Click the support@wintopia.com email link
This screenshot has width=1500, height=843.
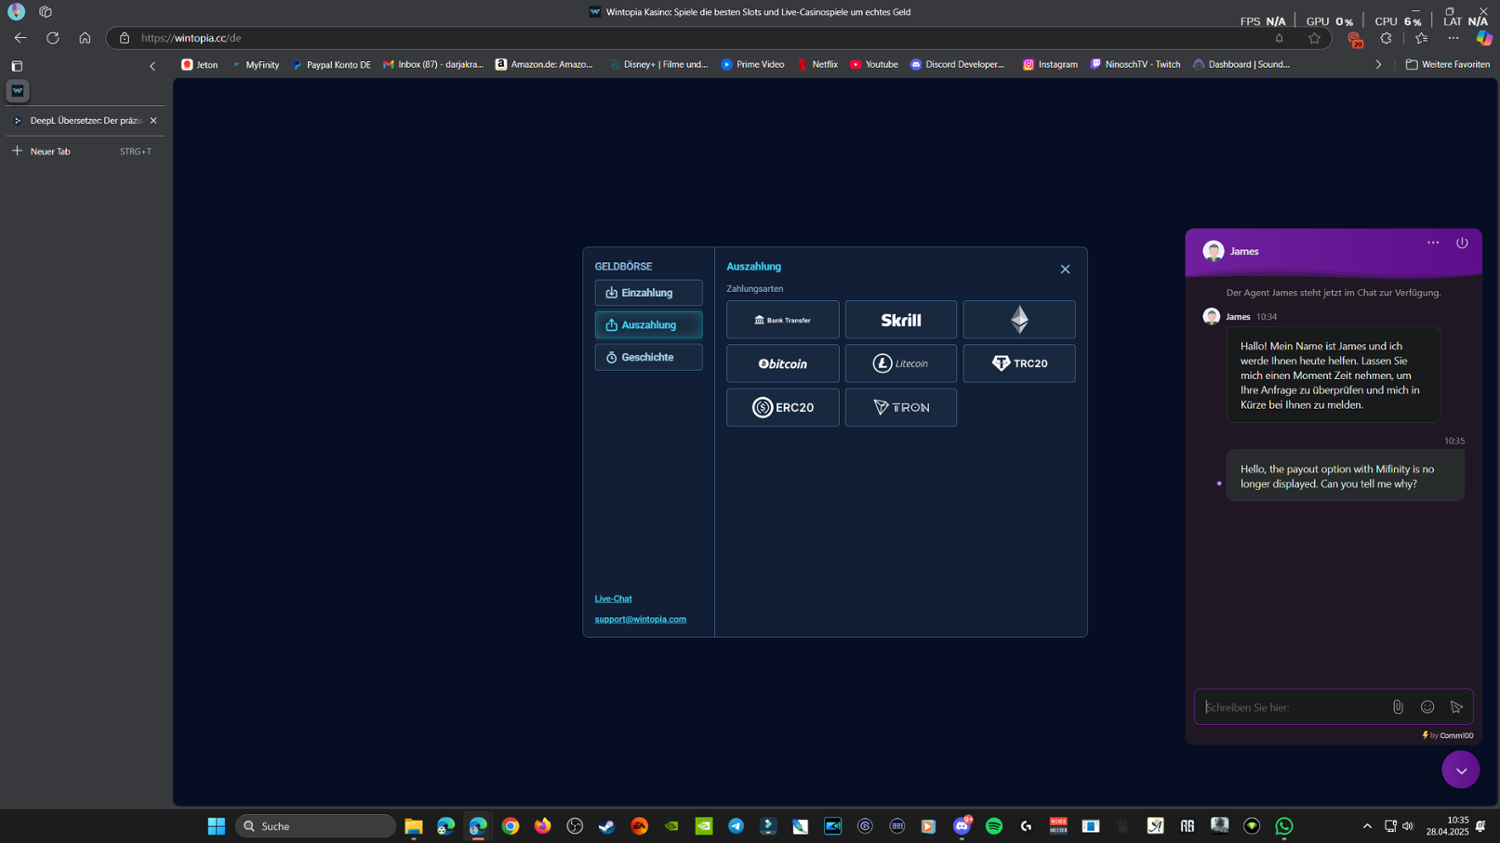tap(640, 619)
